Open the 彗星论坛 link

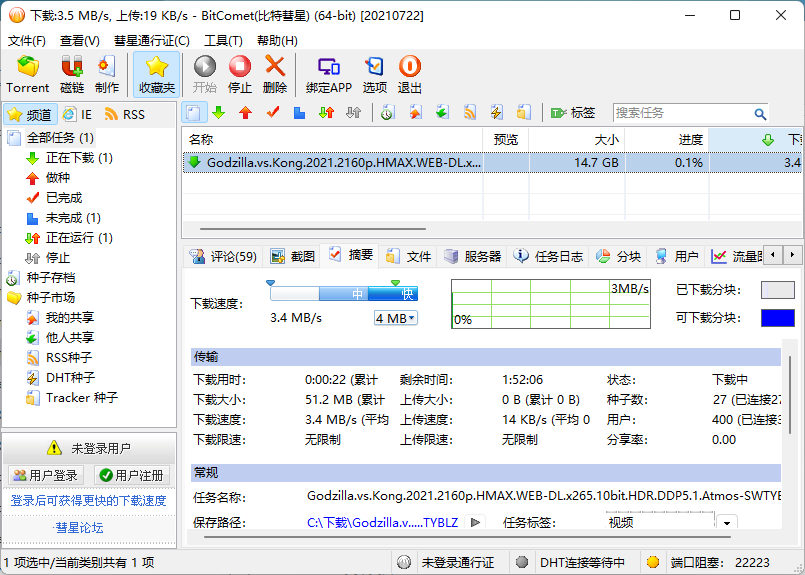[79, 527]
